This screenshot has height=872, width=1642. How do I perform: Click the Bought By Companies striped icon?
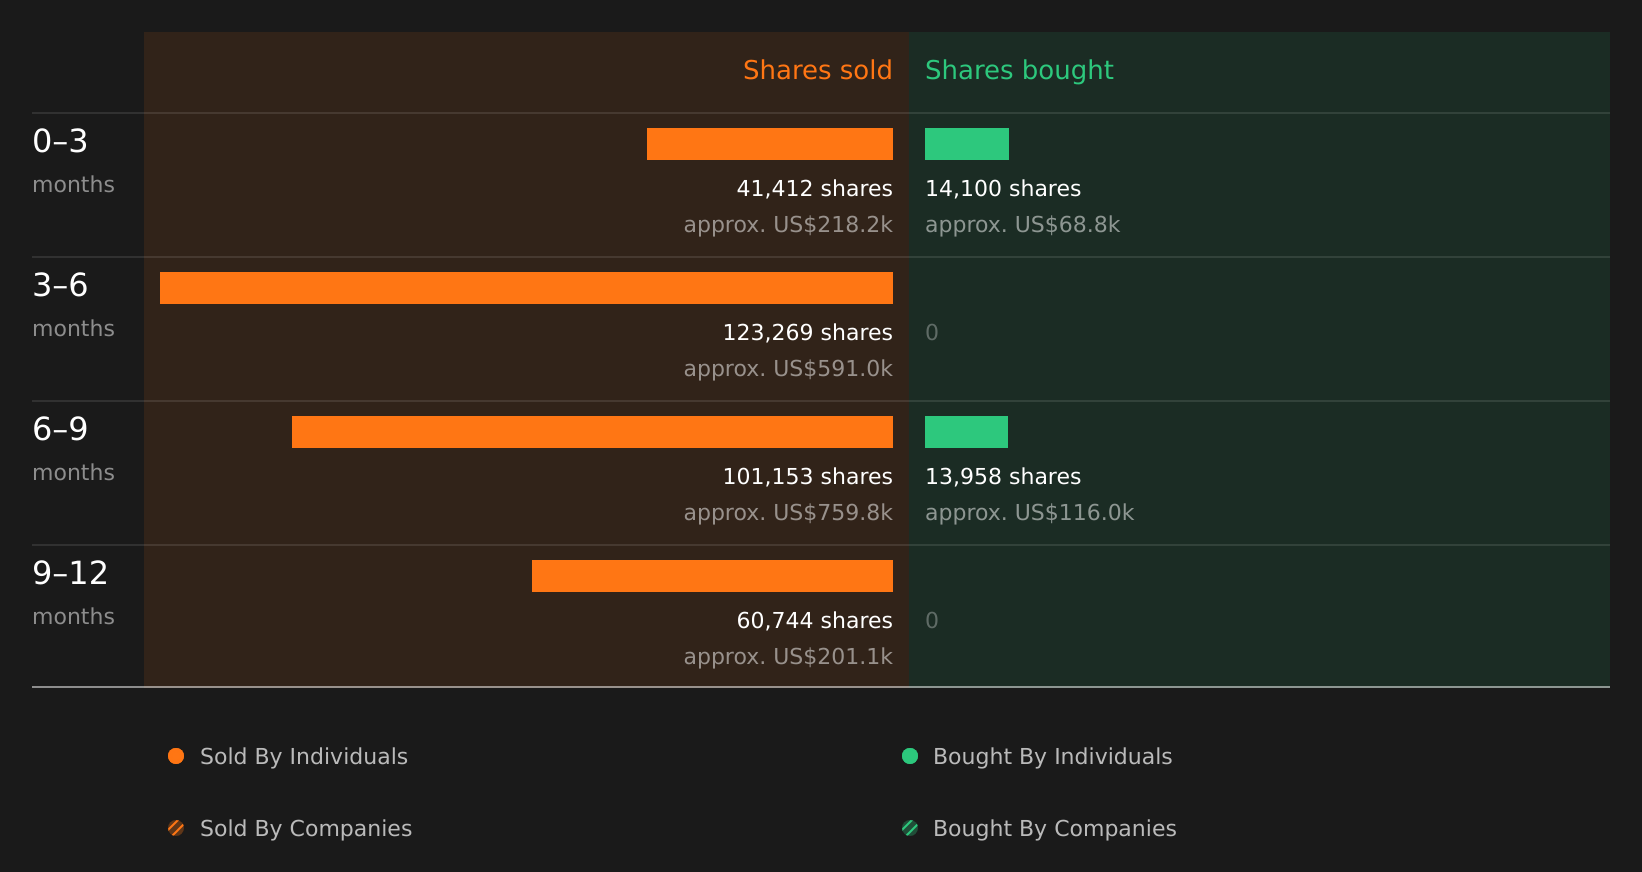[x=910, y=828]
